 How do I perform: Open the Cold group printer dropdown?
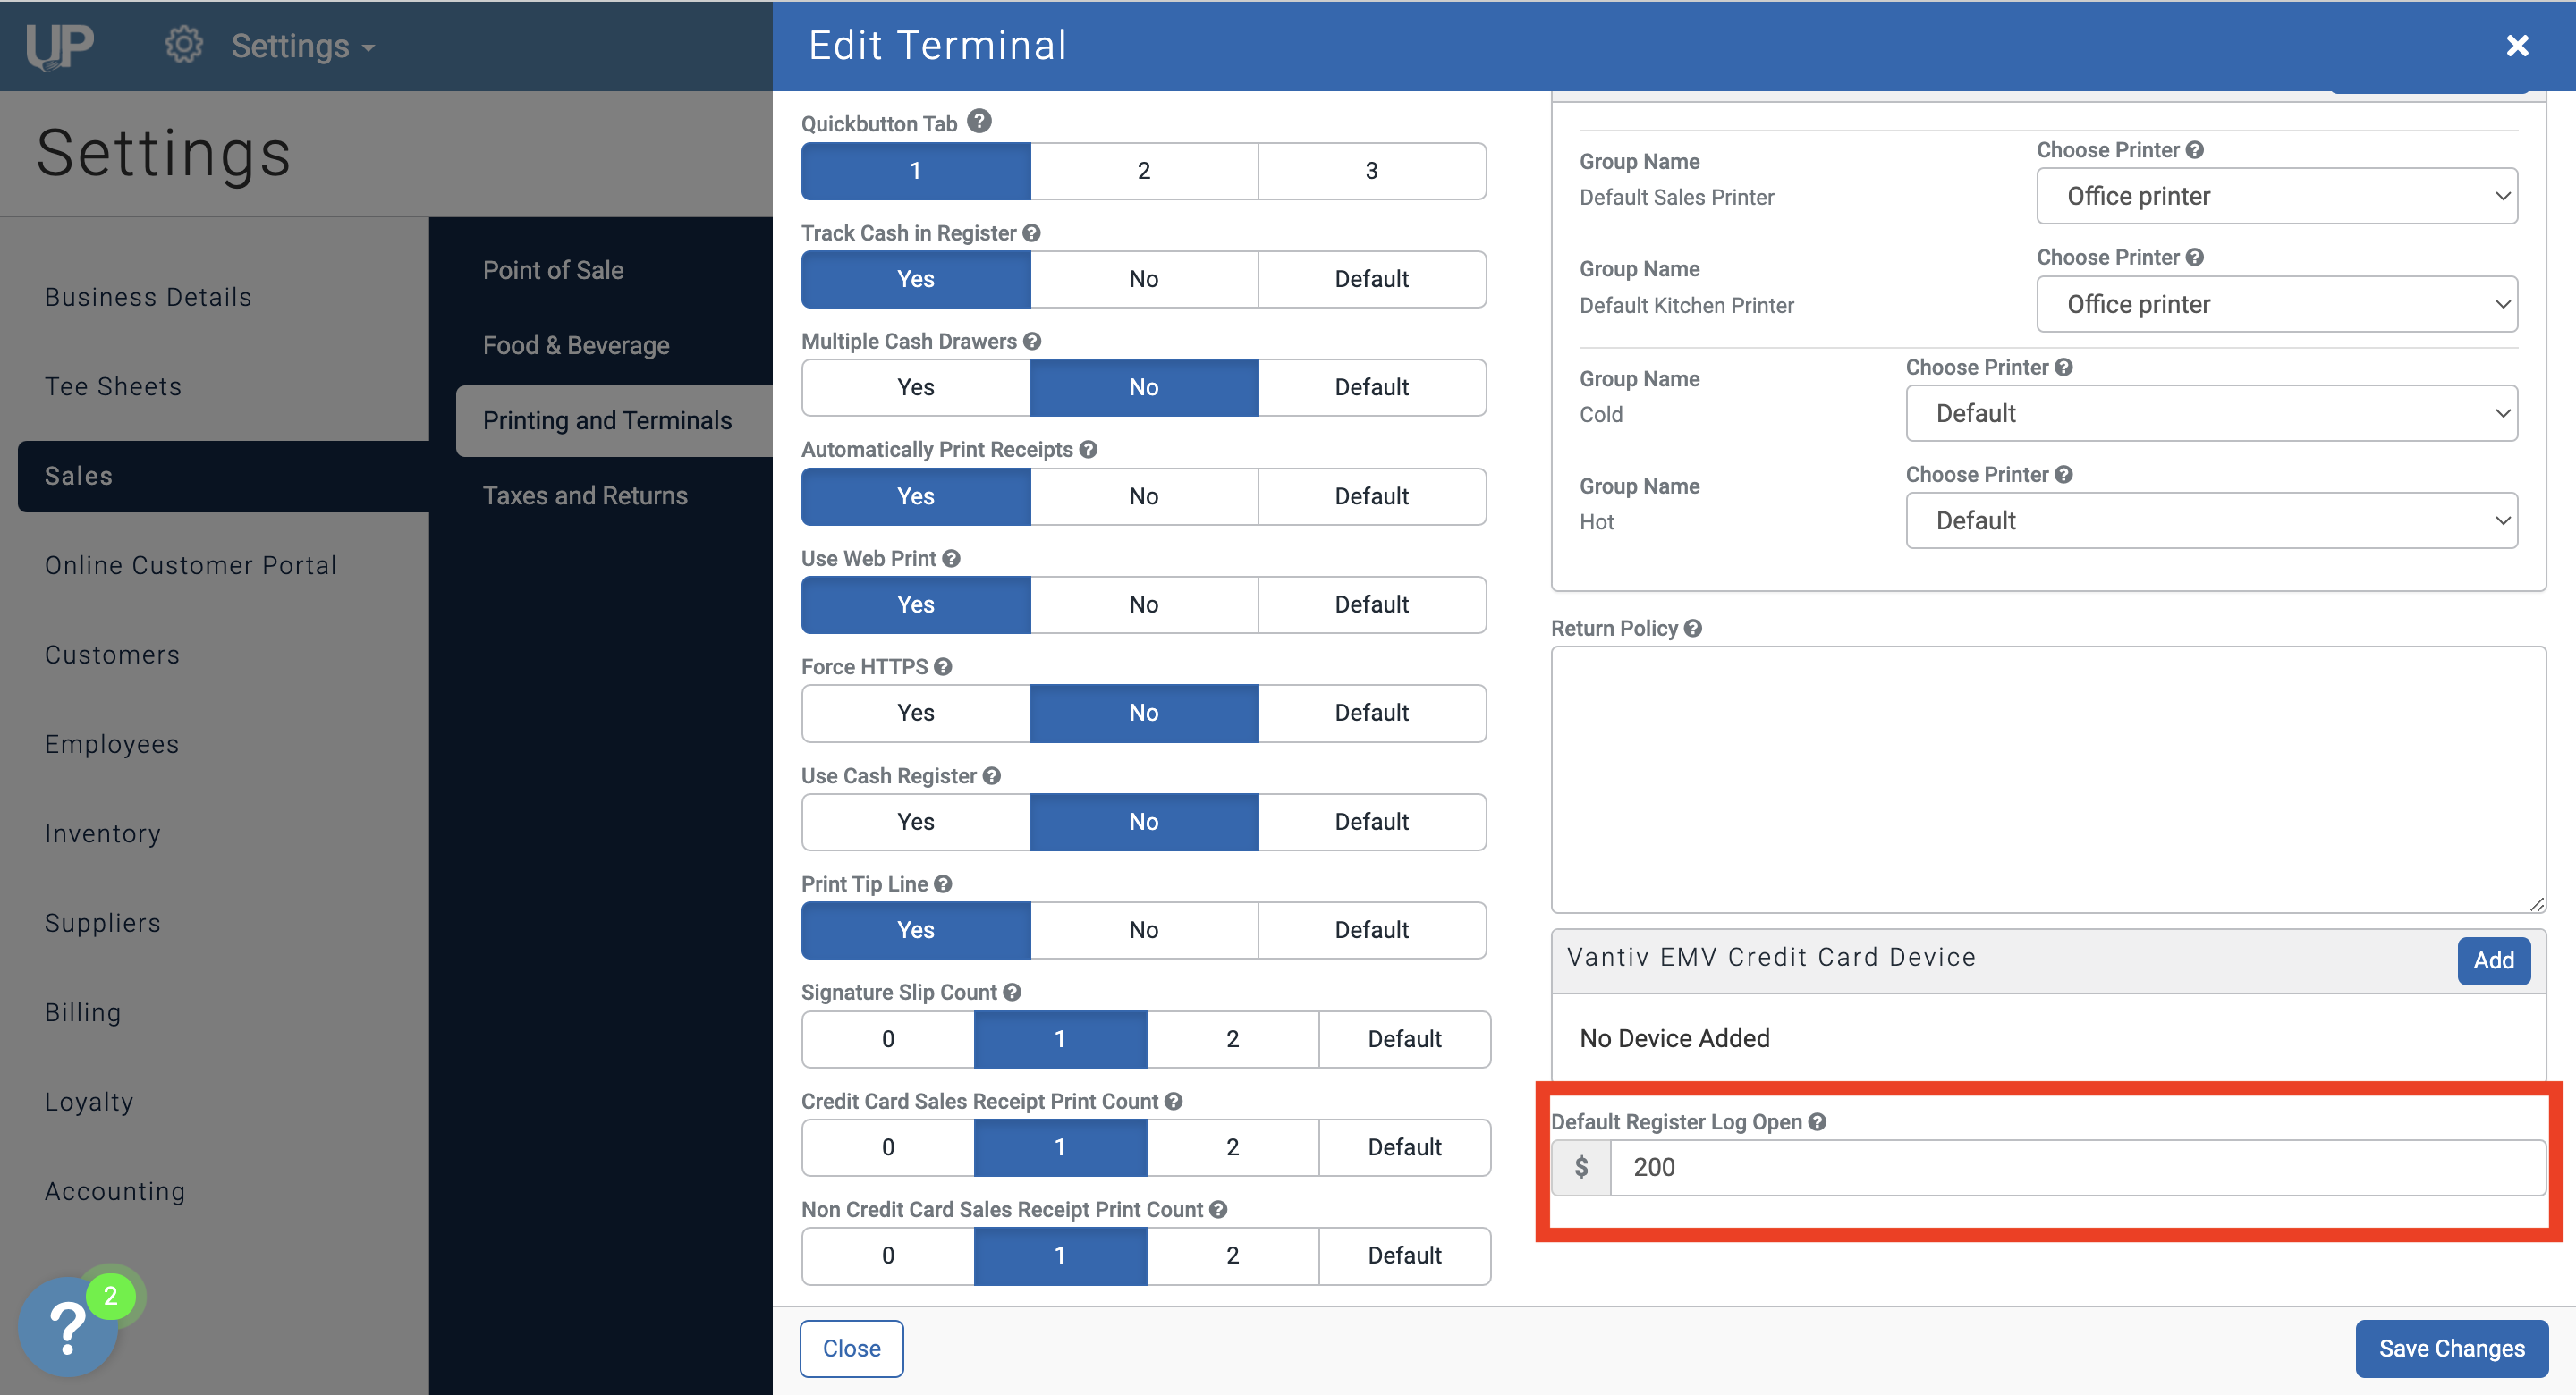[2211, 413]
